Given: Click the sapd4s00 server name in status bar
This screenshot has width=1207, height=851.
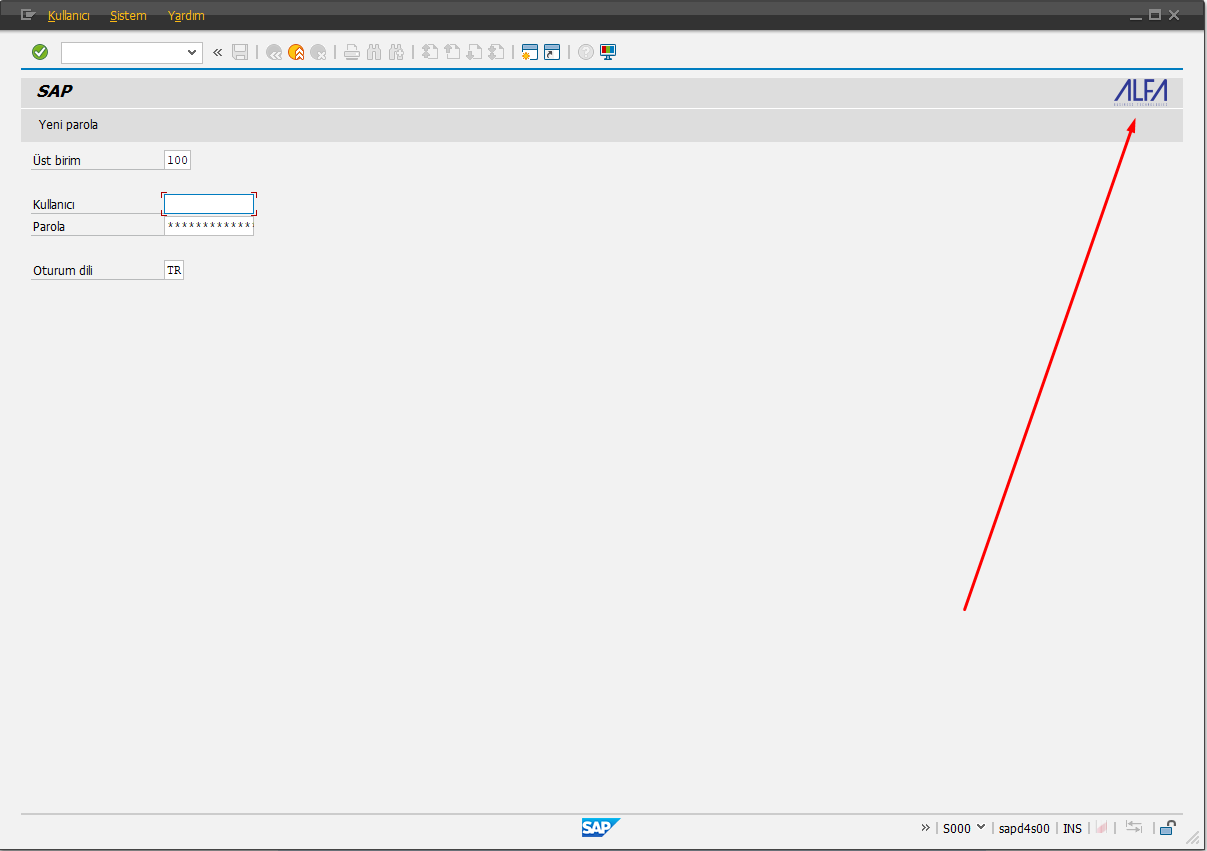Looking at the screenshot, I should click(1024, 828).
